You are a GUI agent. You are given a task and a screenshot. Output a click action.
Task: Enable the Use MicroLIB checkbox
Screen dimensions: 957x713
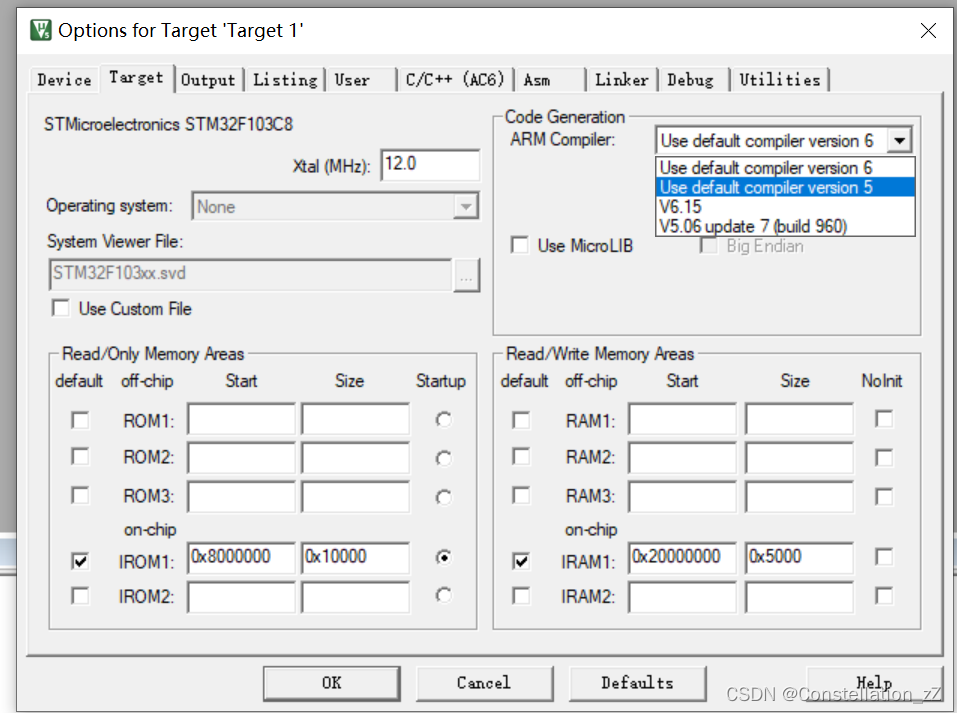tap(520, 245)
